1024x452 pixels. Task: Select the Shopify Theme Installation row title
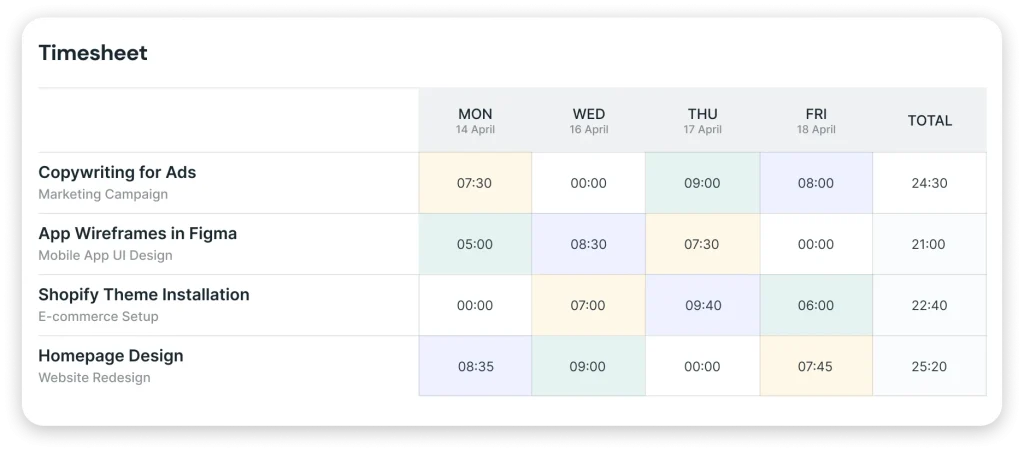pyautogui.click(x=143, y=295)
